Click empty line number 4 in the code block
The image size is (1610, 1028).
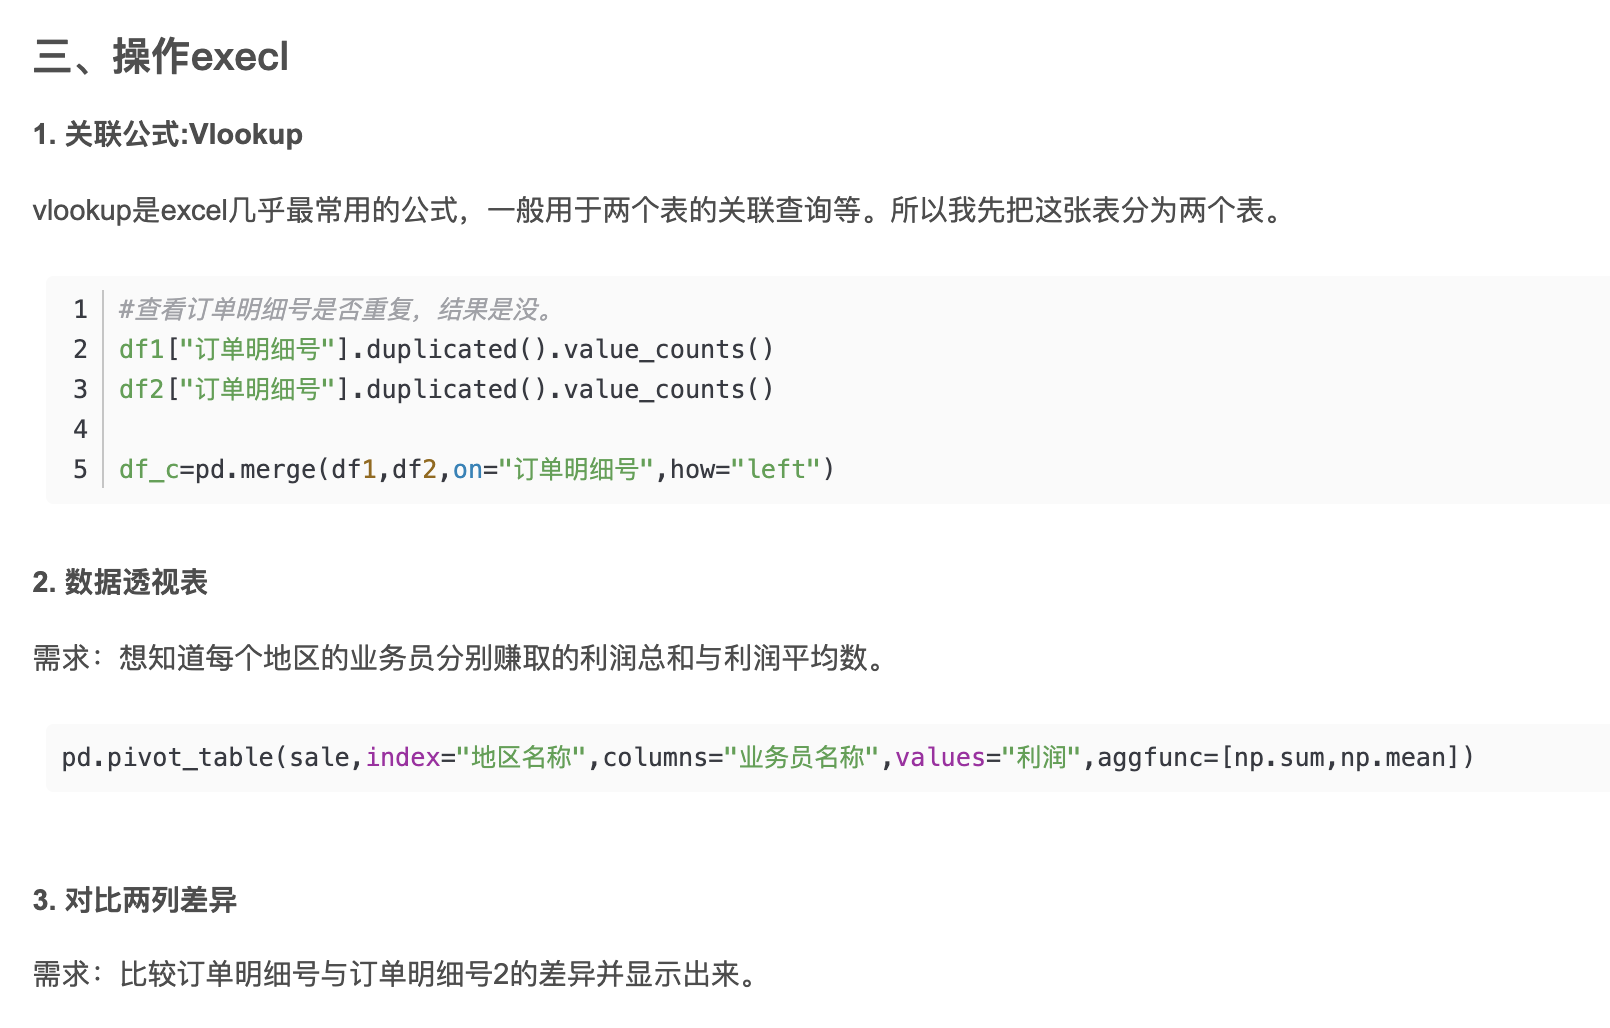coord(80,429)
